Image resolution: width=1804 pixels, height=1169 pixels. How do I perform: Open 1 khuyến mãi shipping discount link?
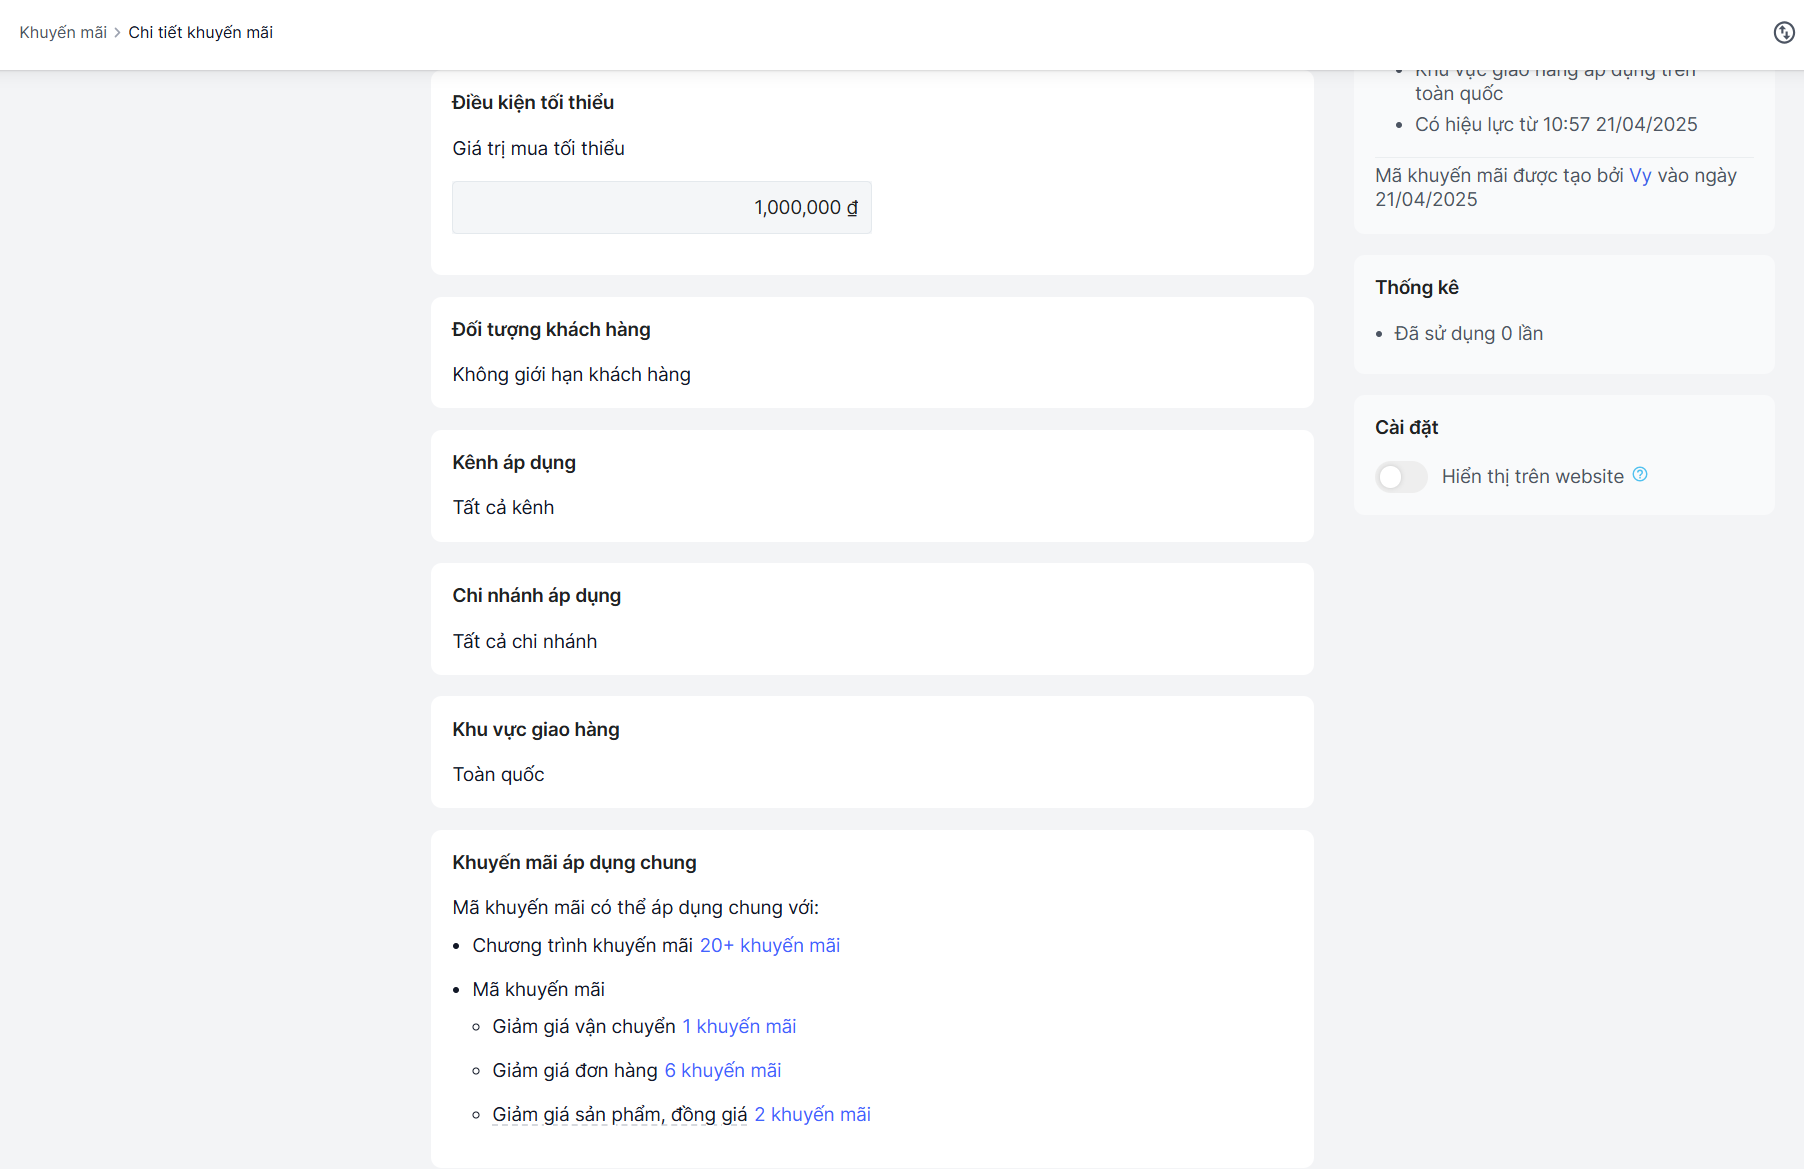pos(739,1027)
